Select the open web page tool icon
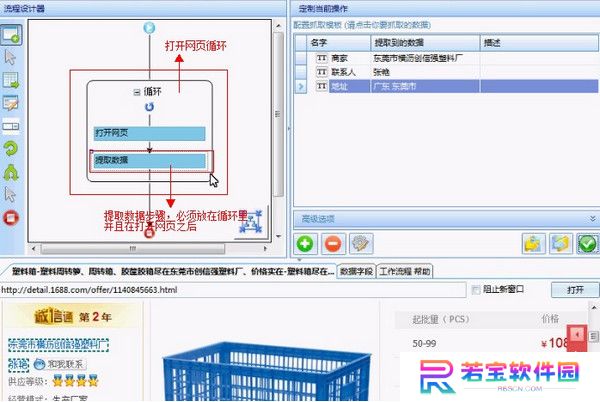The height and width of the screenshot is (402, 600). 11,35
